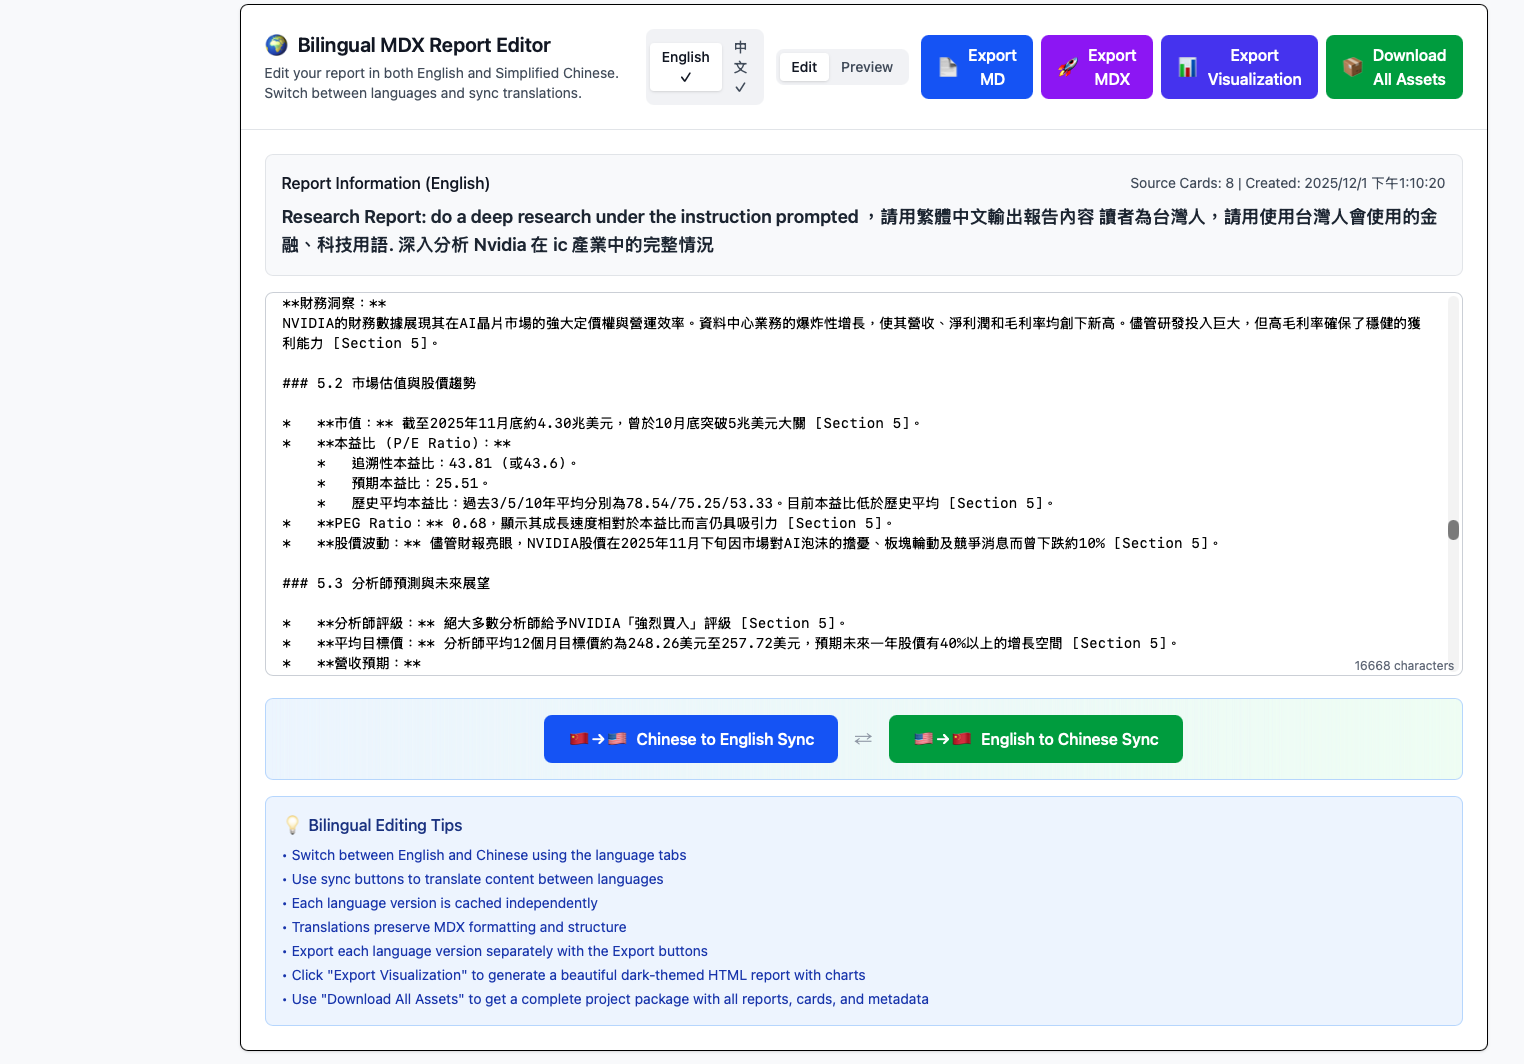The height and width of the screenshot is (1064, 1524).
Task: Select the 中文 language tab
Action: coord(740,66)
